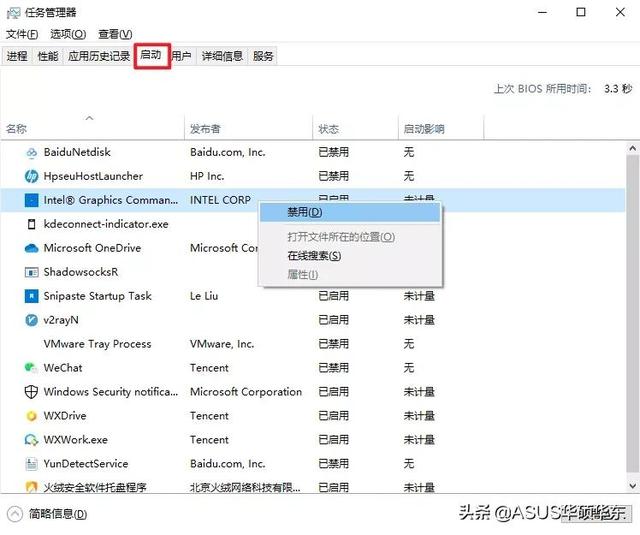Screen dimensions: 640x535
Task: Click the Task Manager title bar icon
Action: coord(13,13)
